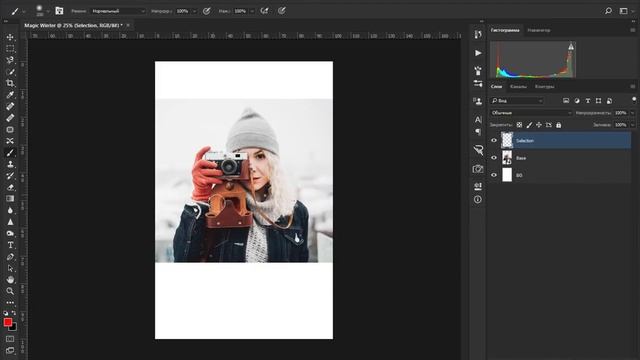Select the Selection layer thumbnail
The image size is (640, 360).
tap(507, 140)
